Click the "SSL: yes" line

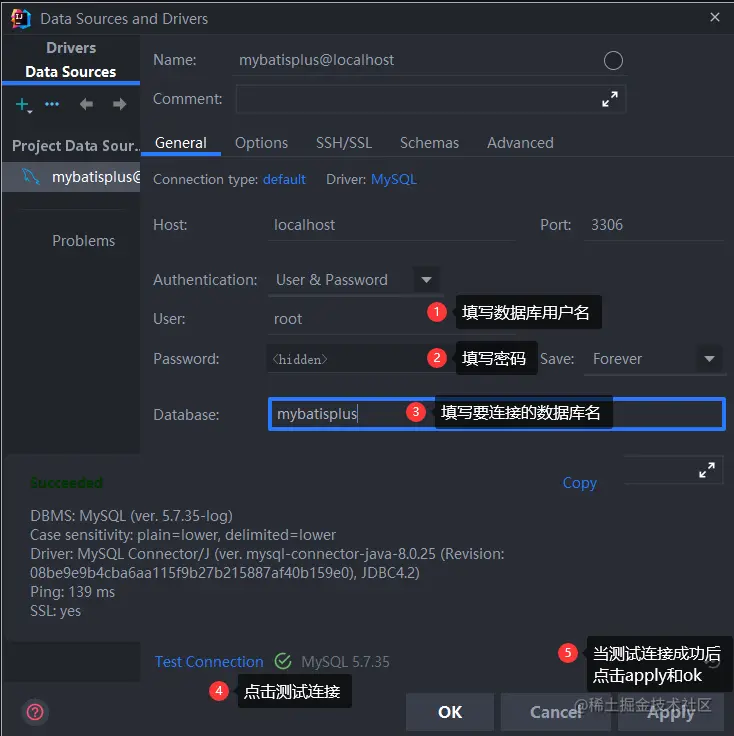pos(55,611)
